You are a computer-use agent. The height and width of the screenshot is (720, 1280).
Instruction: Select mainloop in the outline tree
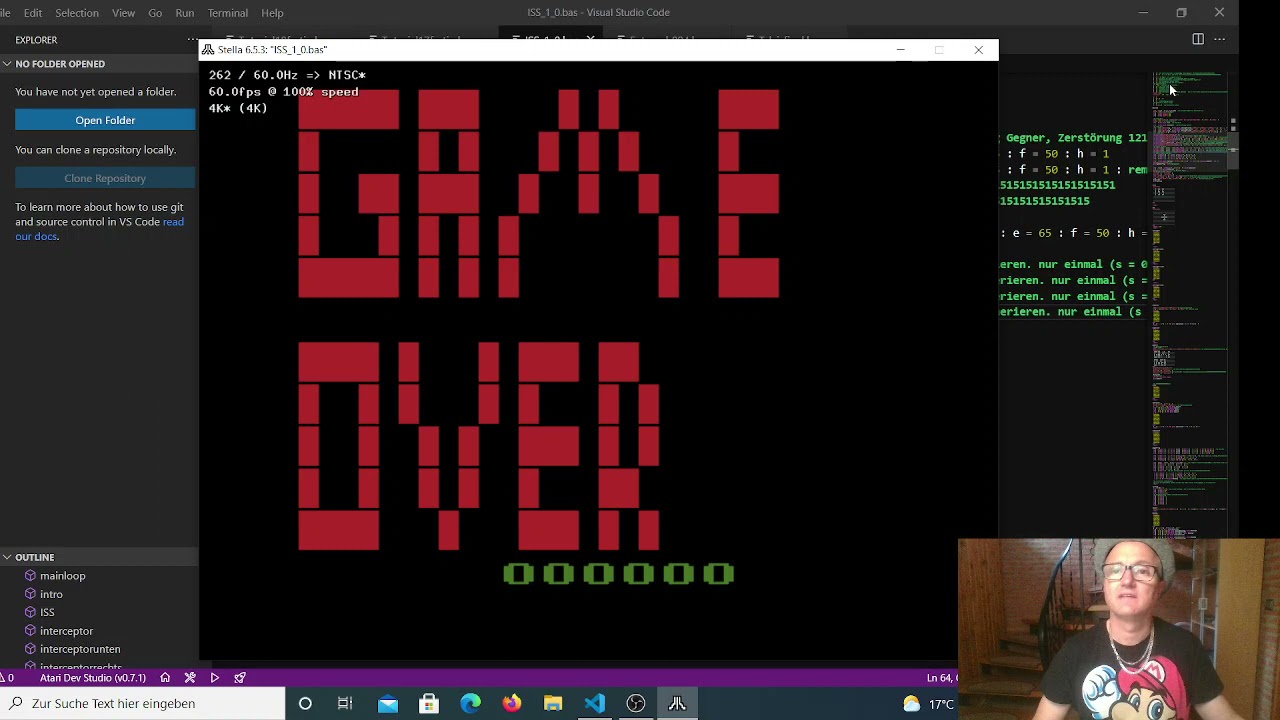tap(62, 576)
